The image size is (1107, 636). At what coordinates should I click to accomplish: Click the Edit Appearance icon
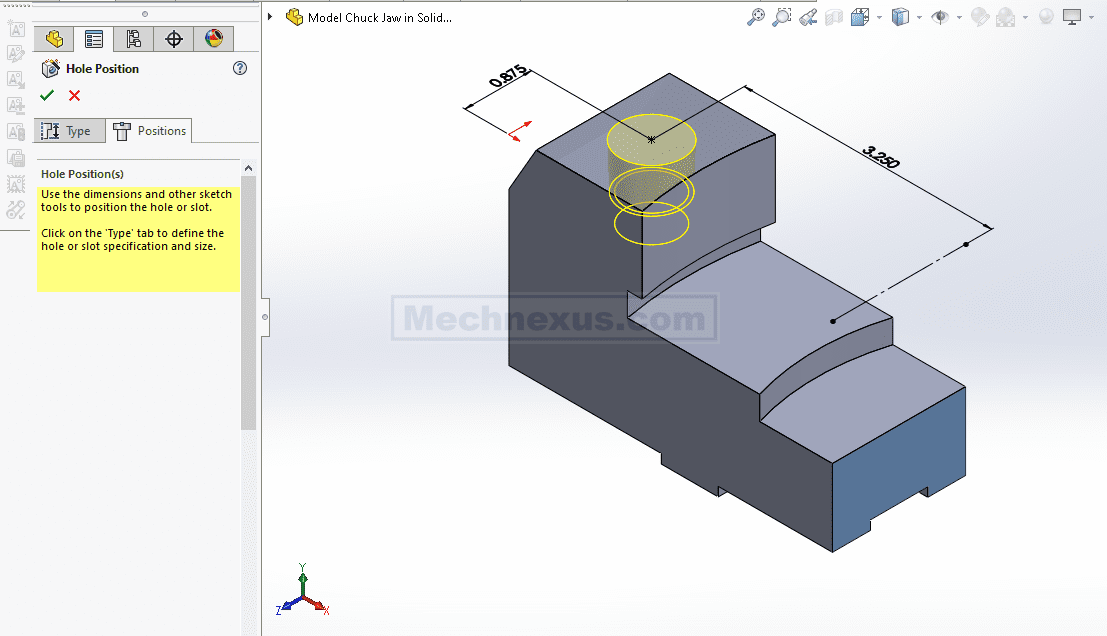(x=980, y=17)
